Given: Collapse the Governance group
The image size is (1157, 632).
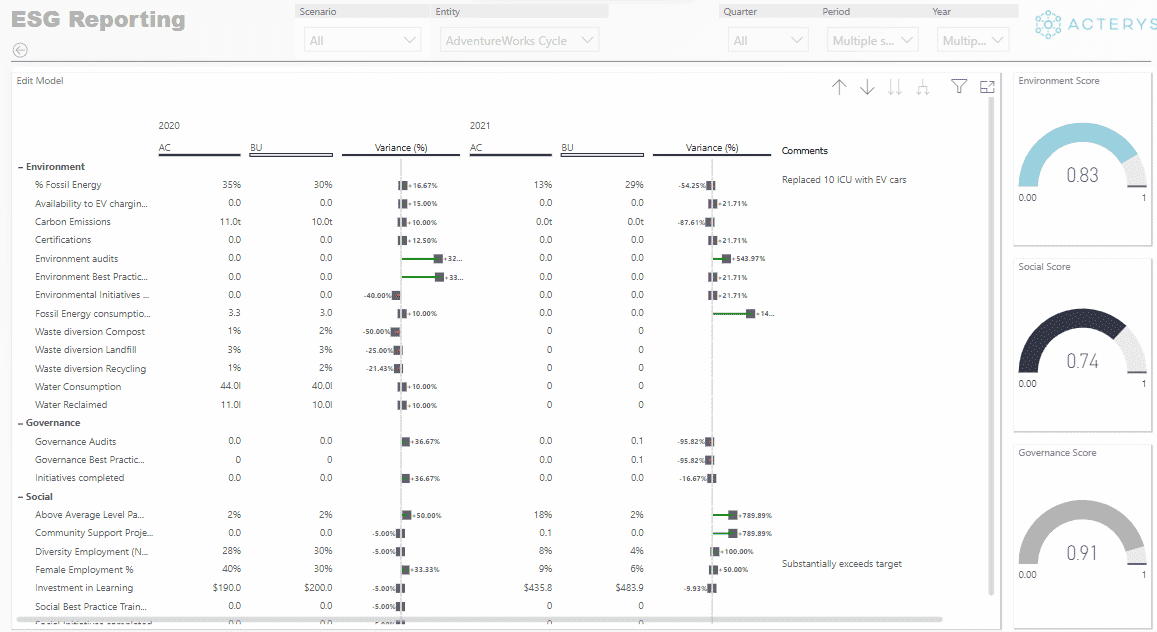Looking at the screenshot, I should [21, 423].
